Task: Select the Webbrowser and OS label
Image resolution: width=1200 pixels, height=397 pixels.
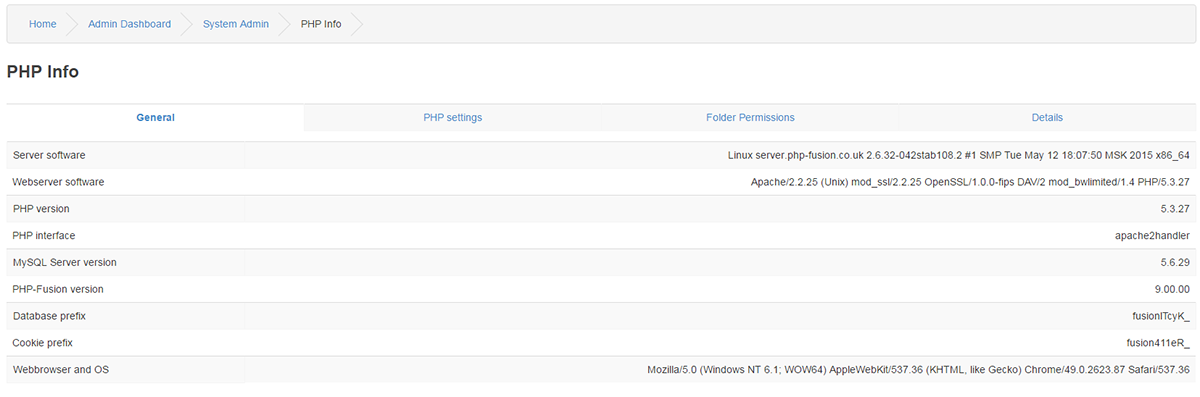Action: [x=61, y=370]
